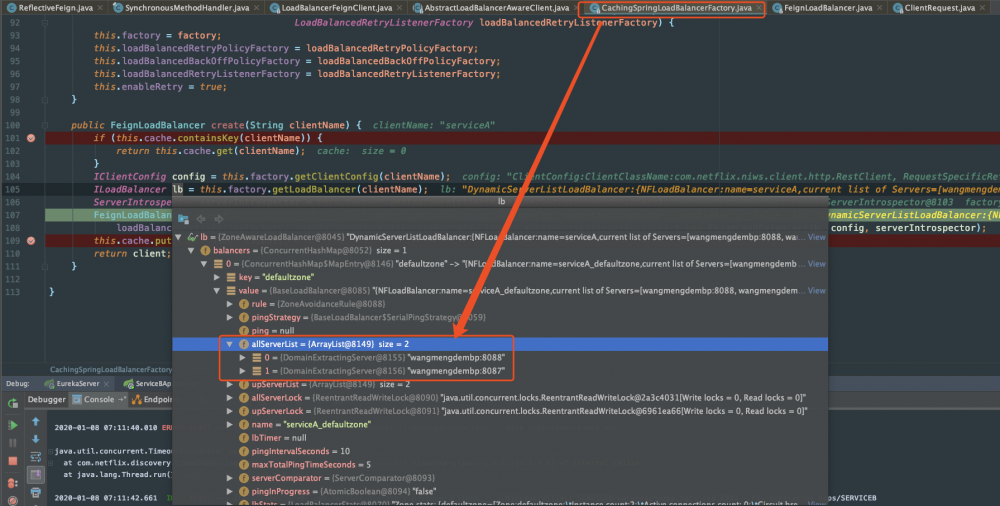Switch to ReflectiveFeign.java tab
This screenshot has height=506, width=1000.
click(x=54, y=8)
